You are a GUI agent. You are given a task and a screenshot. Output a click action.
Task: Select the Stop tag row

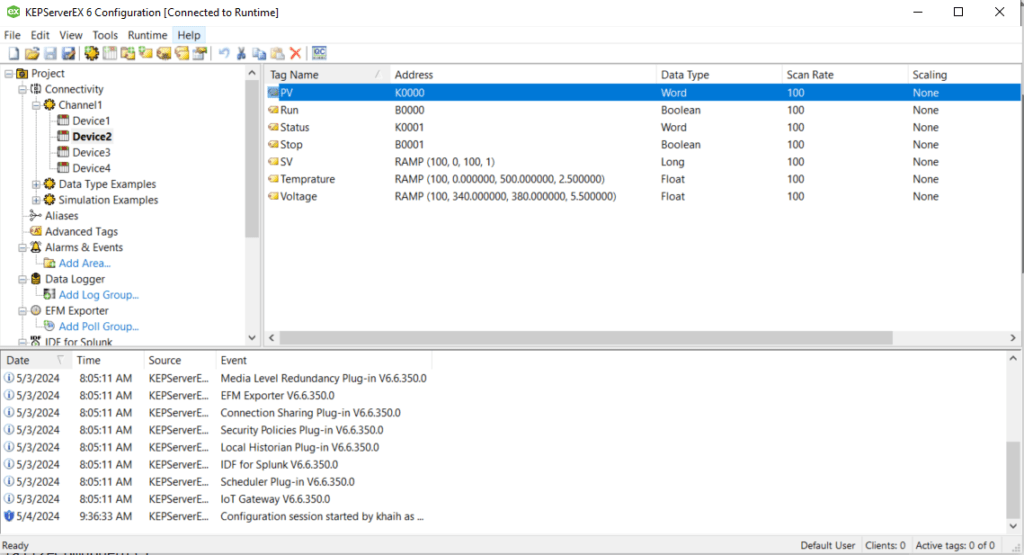coord(643,144)
